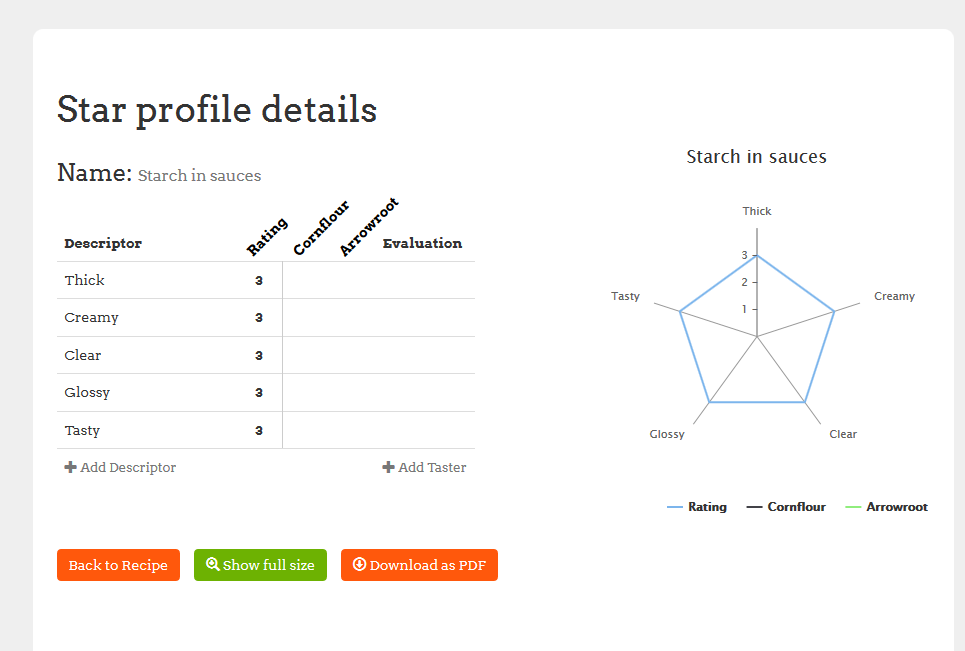Viewport: 965px width, 651px height.
Task: Click the download arrow icon on PDF button
Action: [359, 565]
